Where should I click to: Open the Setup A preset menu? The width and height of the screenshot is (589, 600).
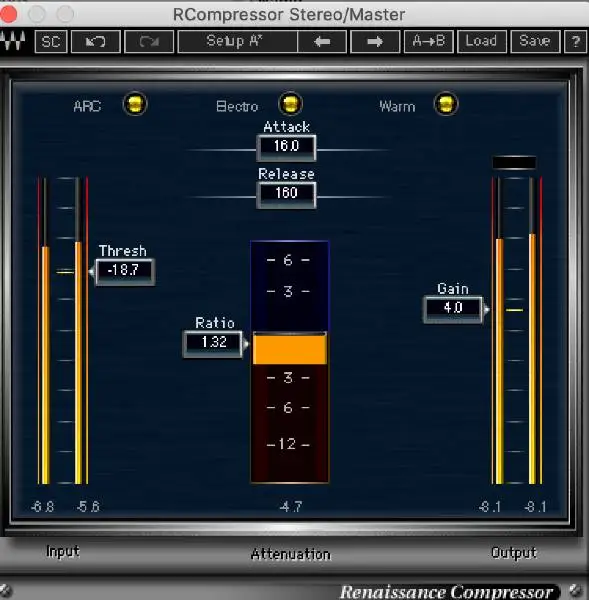[x=237, y=41]
